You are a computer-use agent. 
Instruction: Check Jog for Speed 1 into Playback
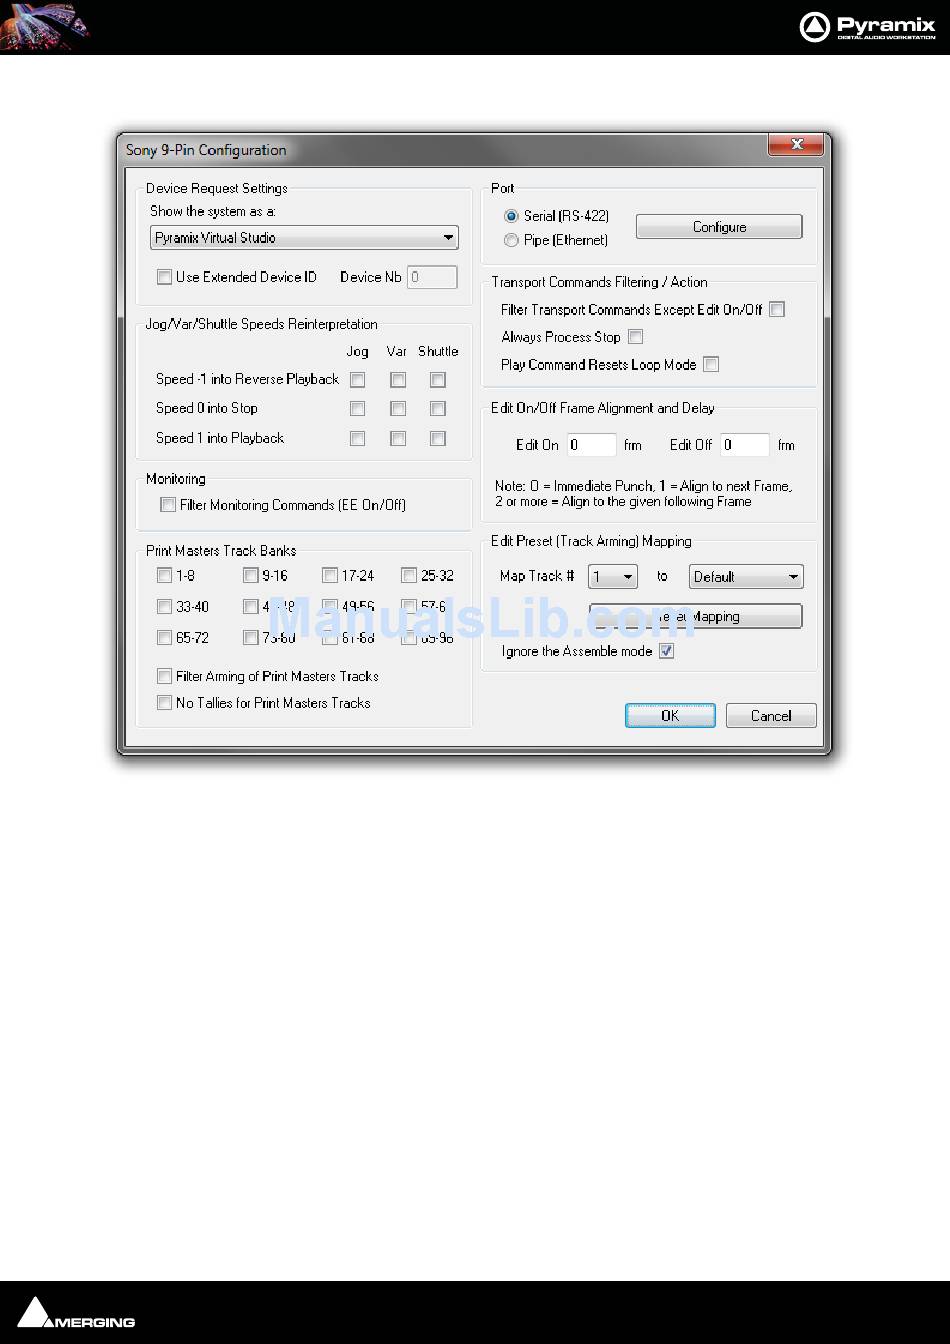[358, 438]
